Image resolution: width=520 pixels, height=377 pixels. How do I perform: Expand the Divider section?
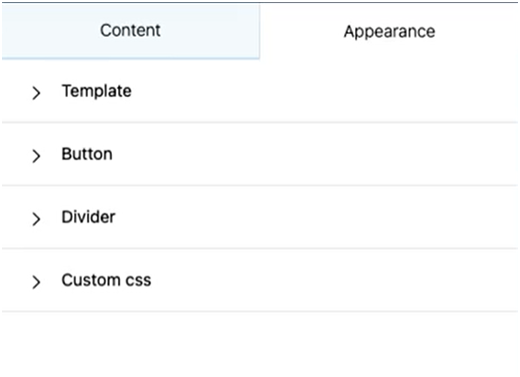click(260, 217)
